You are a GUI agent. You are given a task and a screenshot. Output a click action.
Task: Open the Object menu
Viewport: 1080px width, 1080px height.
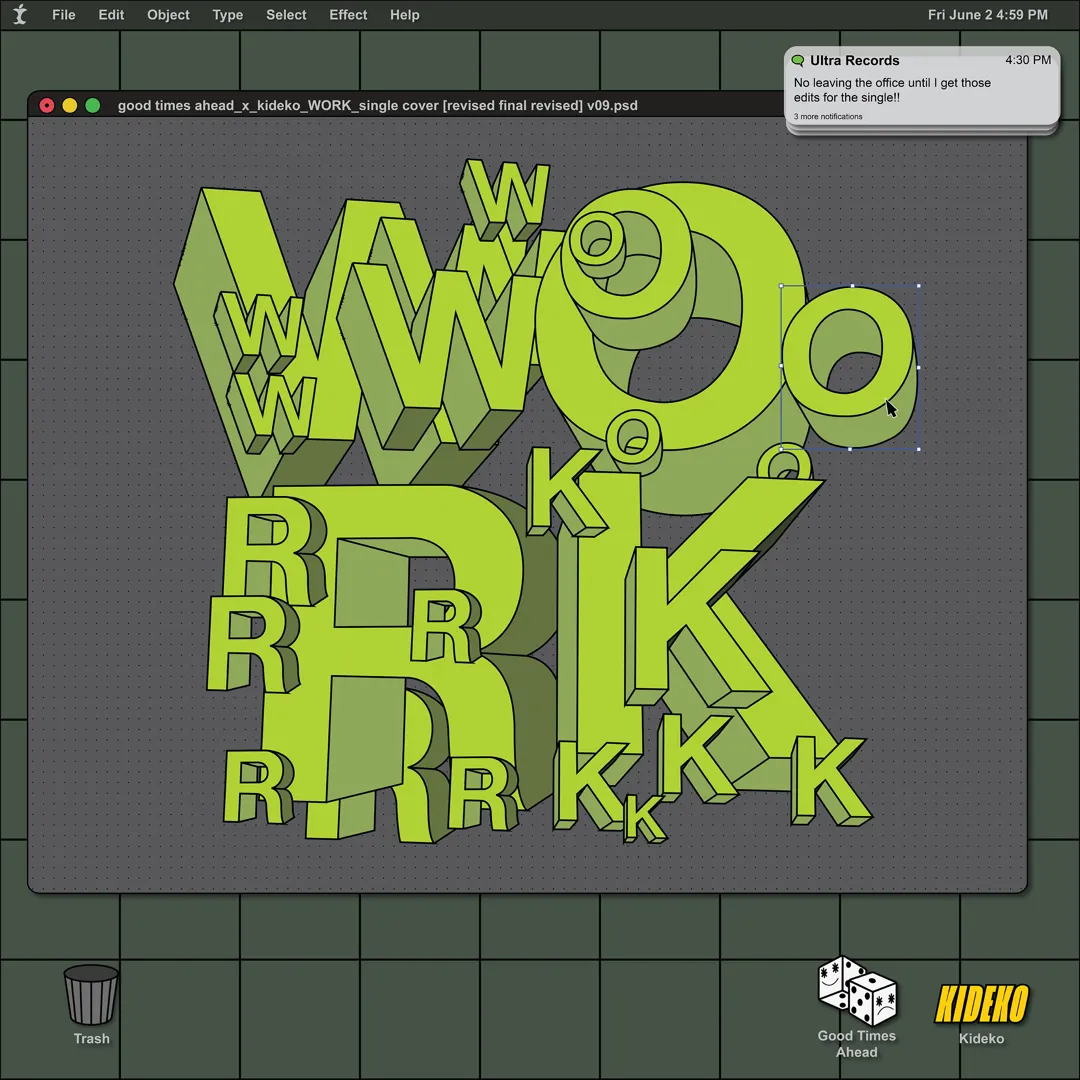(x=168, y=15)
